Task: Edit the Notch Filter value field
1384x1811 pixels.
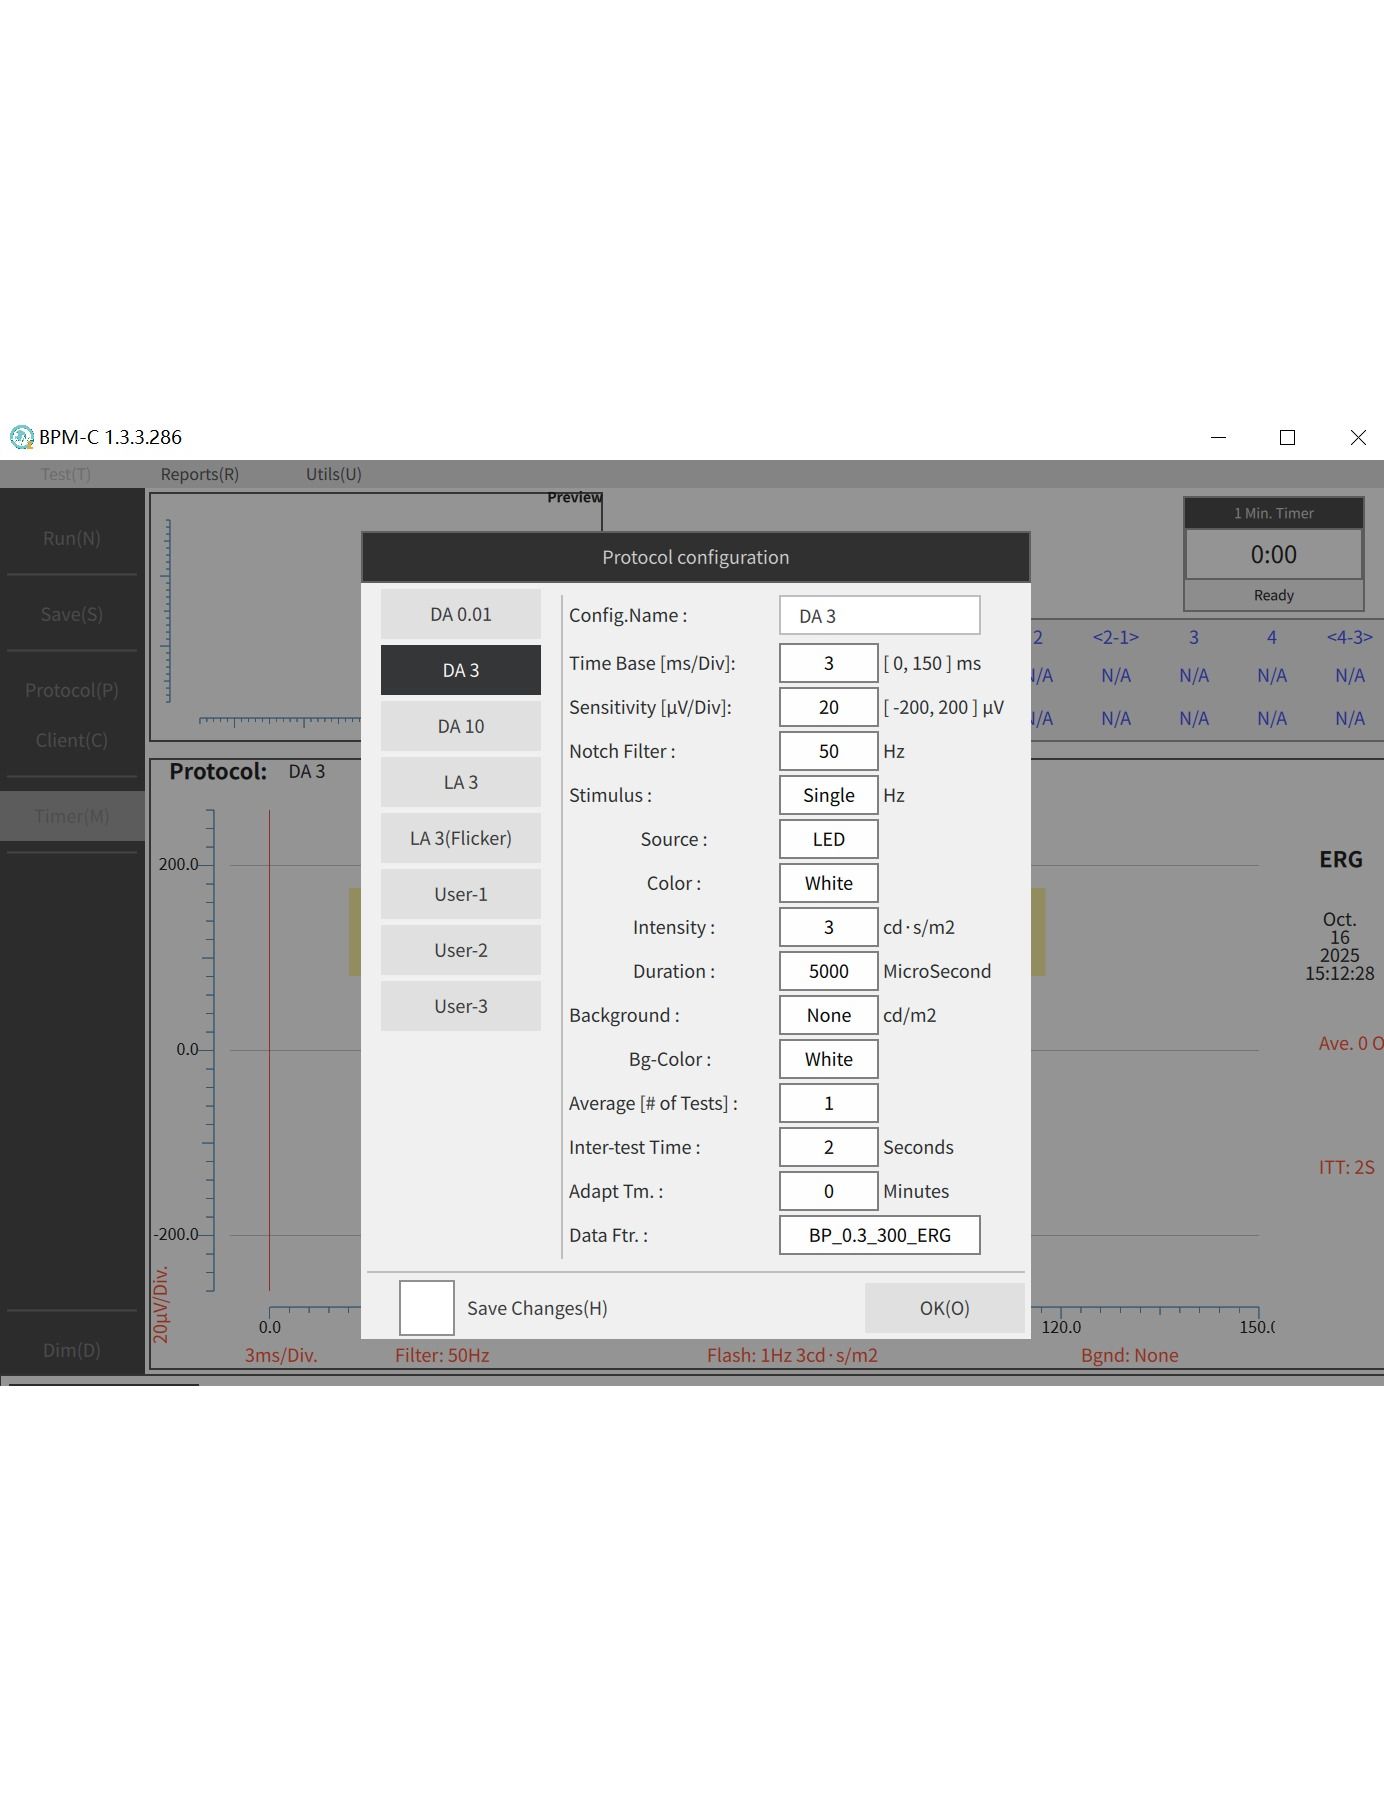Action: click(828, 751)
